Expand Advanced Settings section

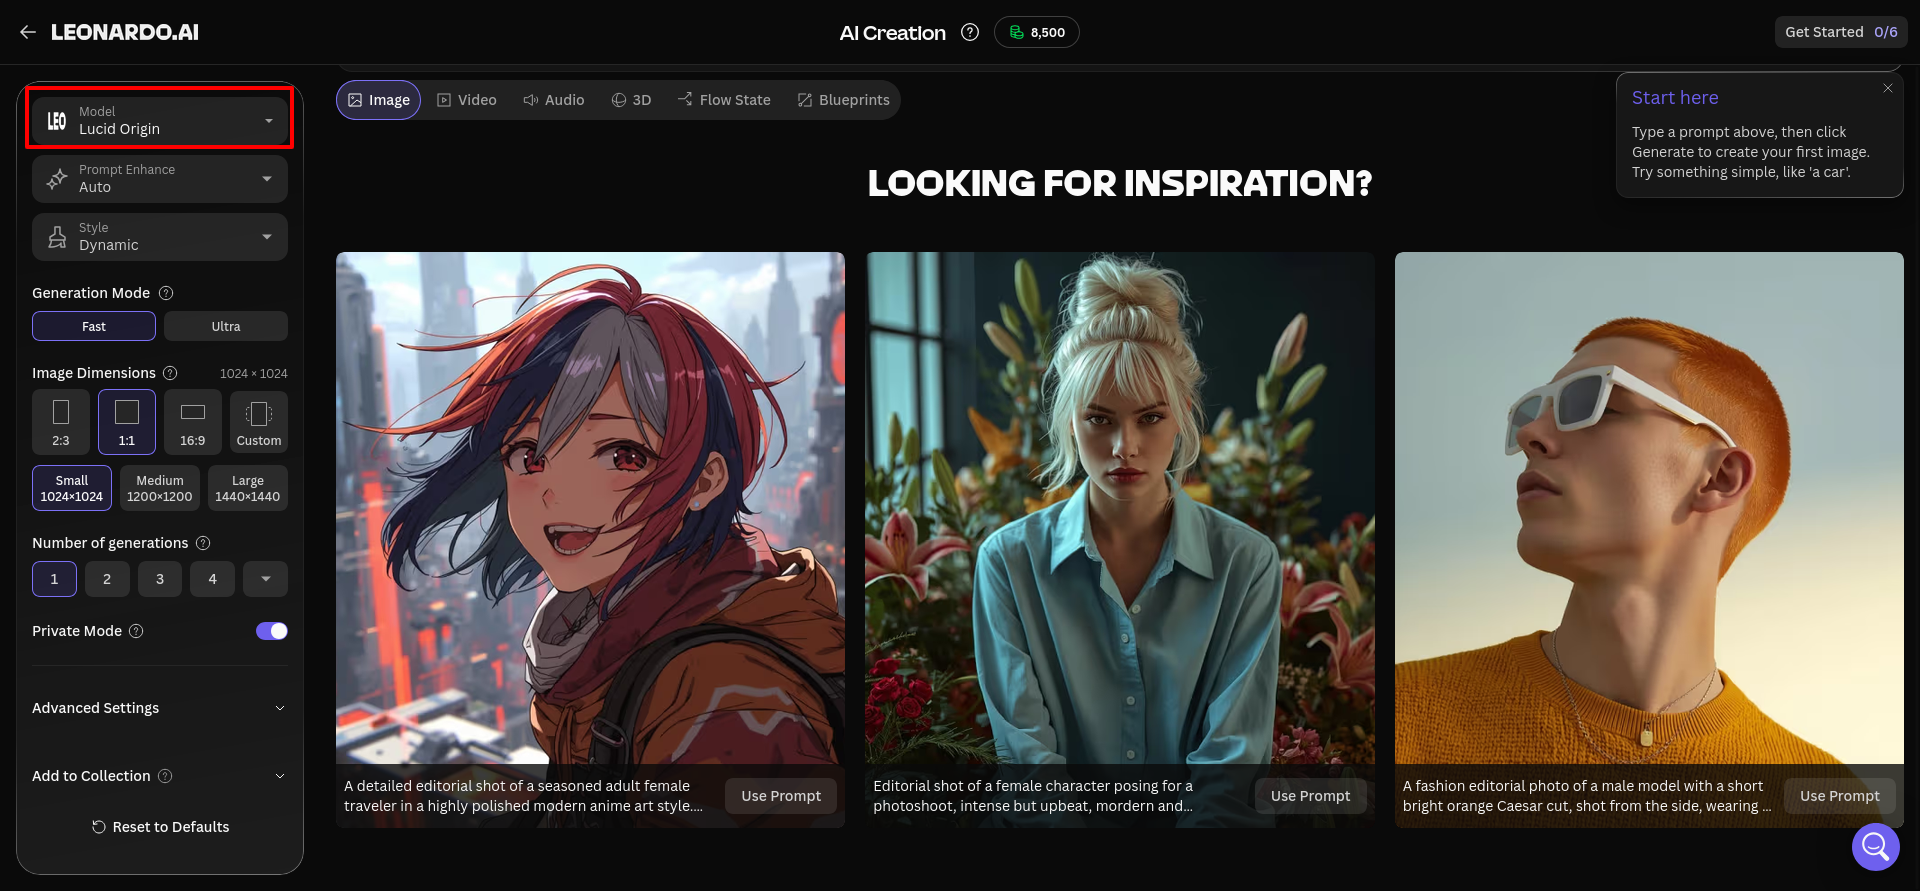(x=160, y=708)
